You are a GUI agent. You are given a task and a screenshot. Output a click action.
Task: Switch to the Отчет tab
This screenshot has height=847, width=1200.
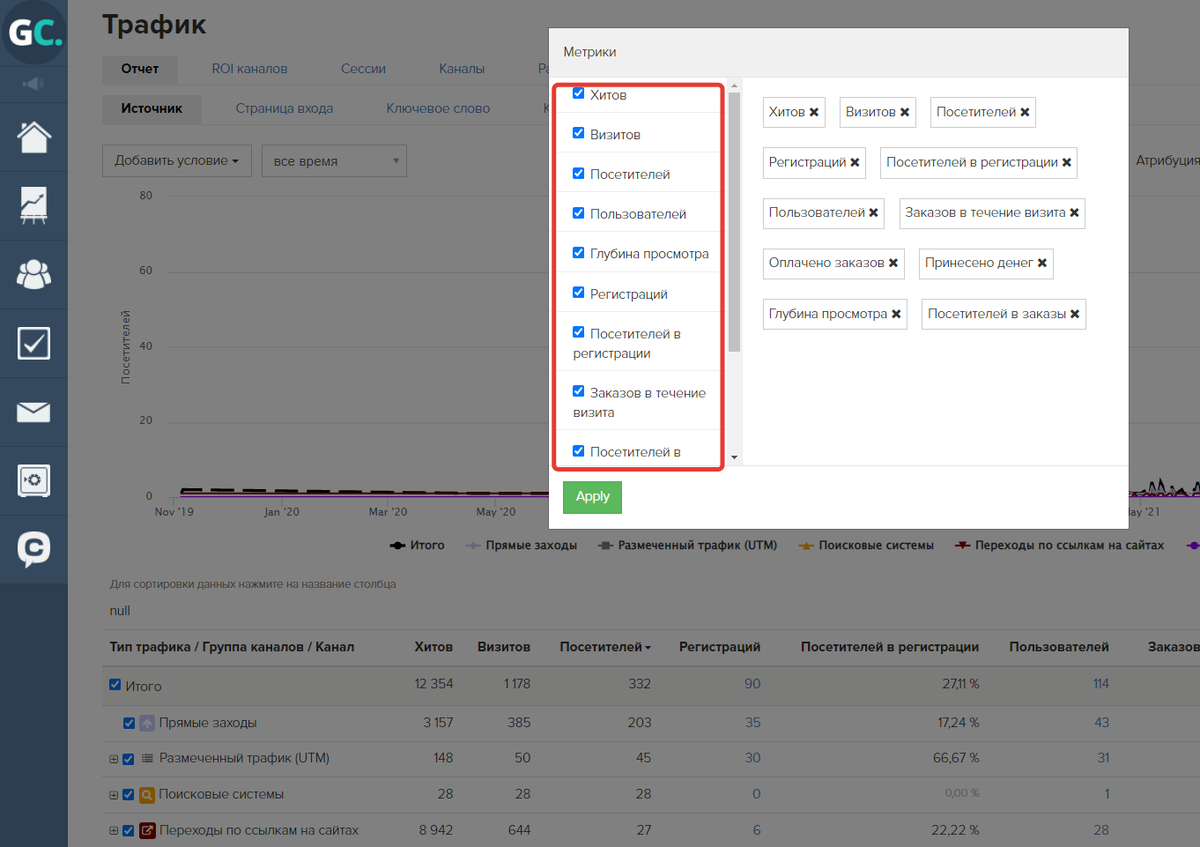[x=140, y=69]
